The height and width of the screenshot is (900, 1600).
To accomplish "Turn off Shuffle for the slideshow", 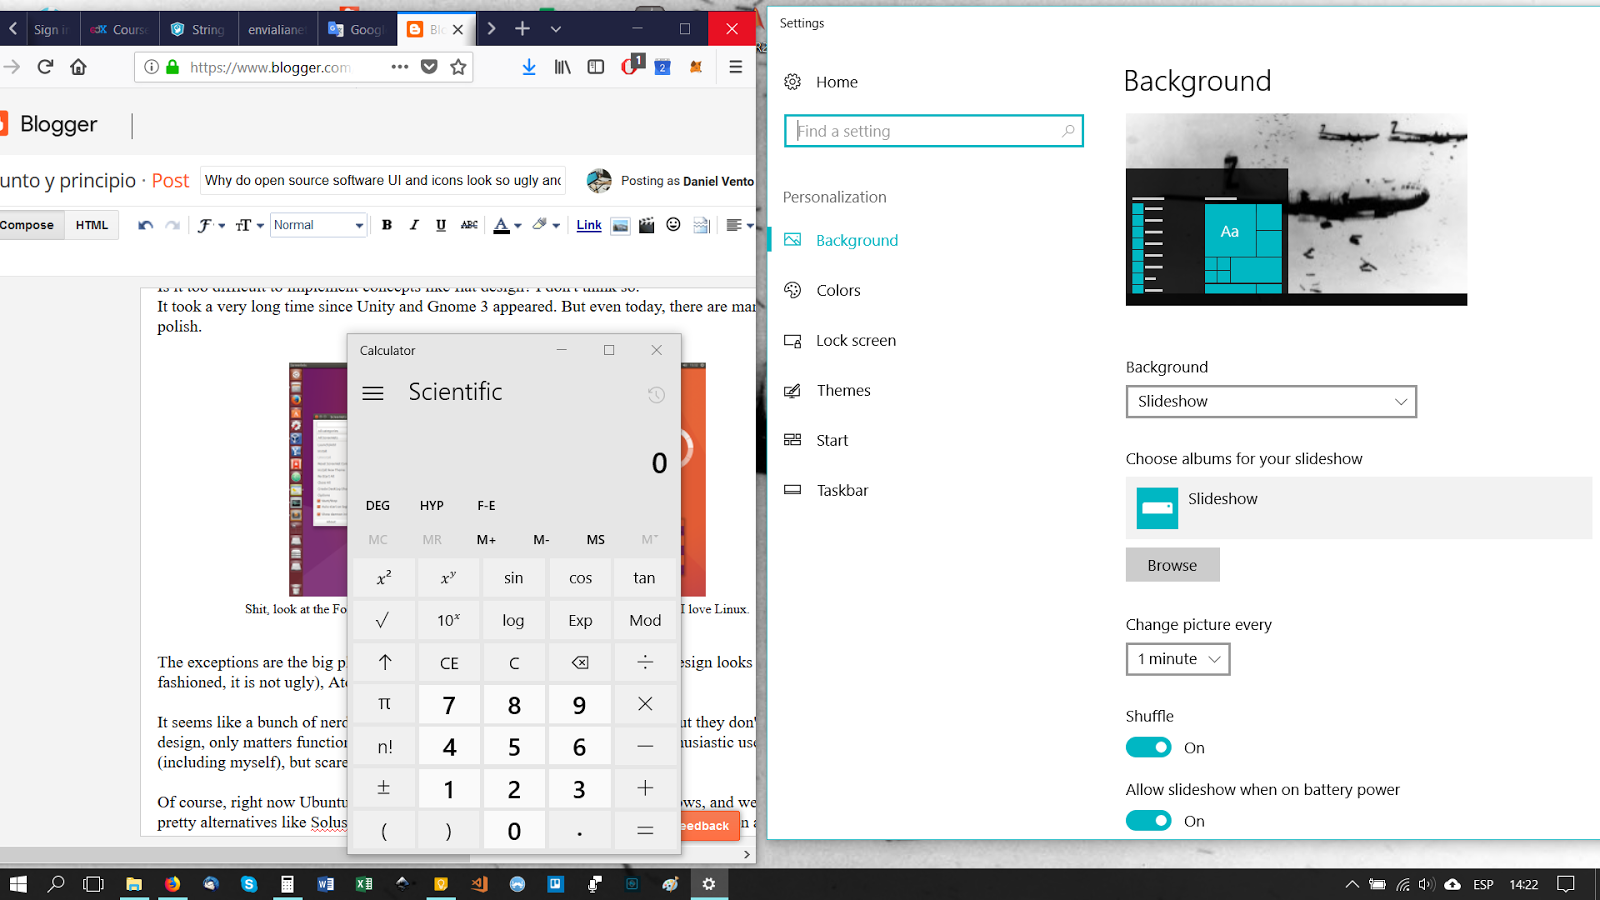I will click(x=1148, y=747).
